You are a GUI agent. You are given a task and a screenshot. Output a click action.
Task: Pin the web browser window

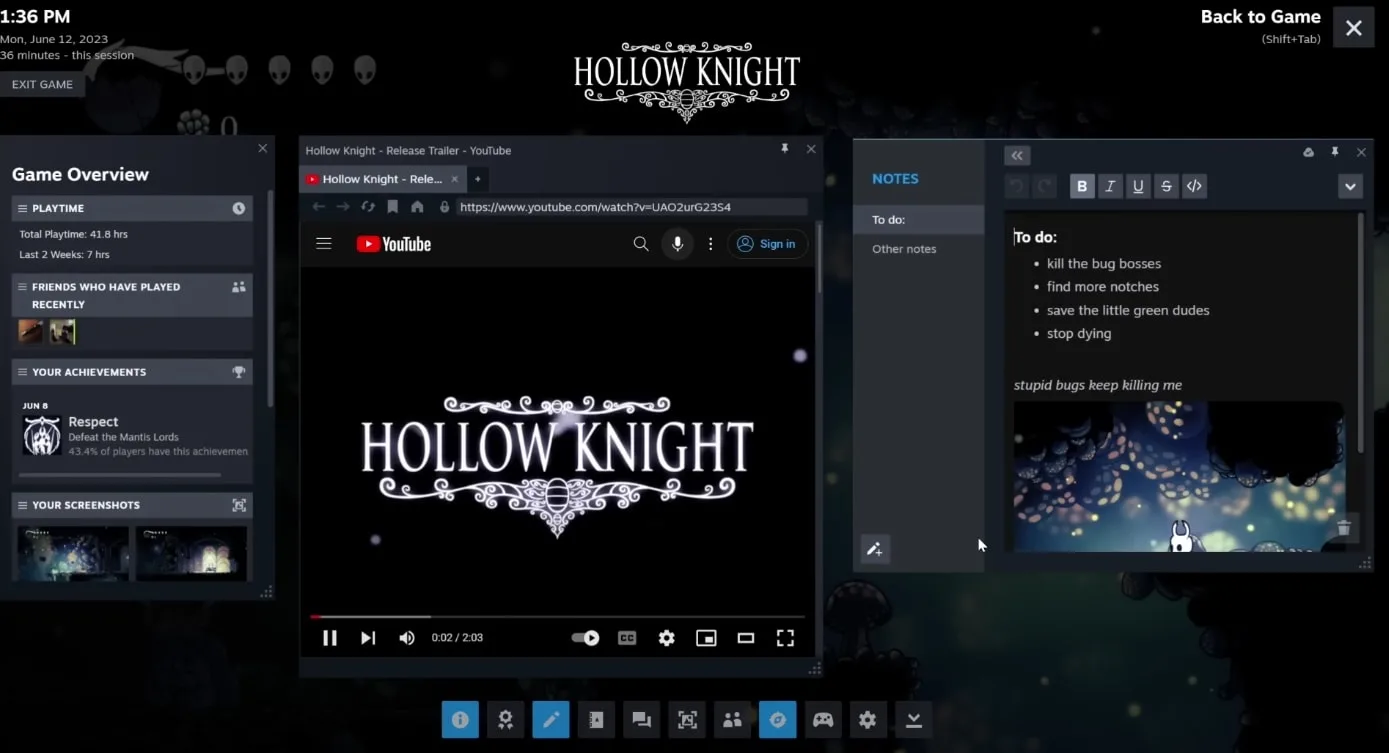(785, 148)
